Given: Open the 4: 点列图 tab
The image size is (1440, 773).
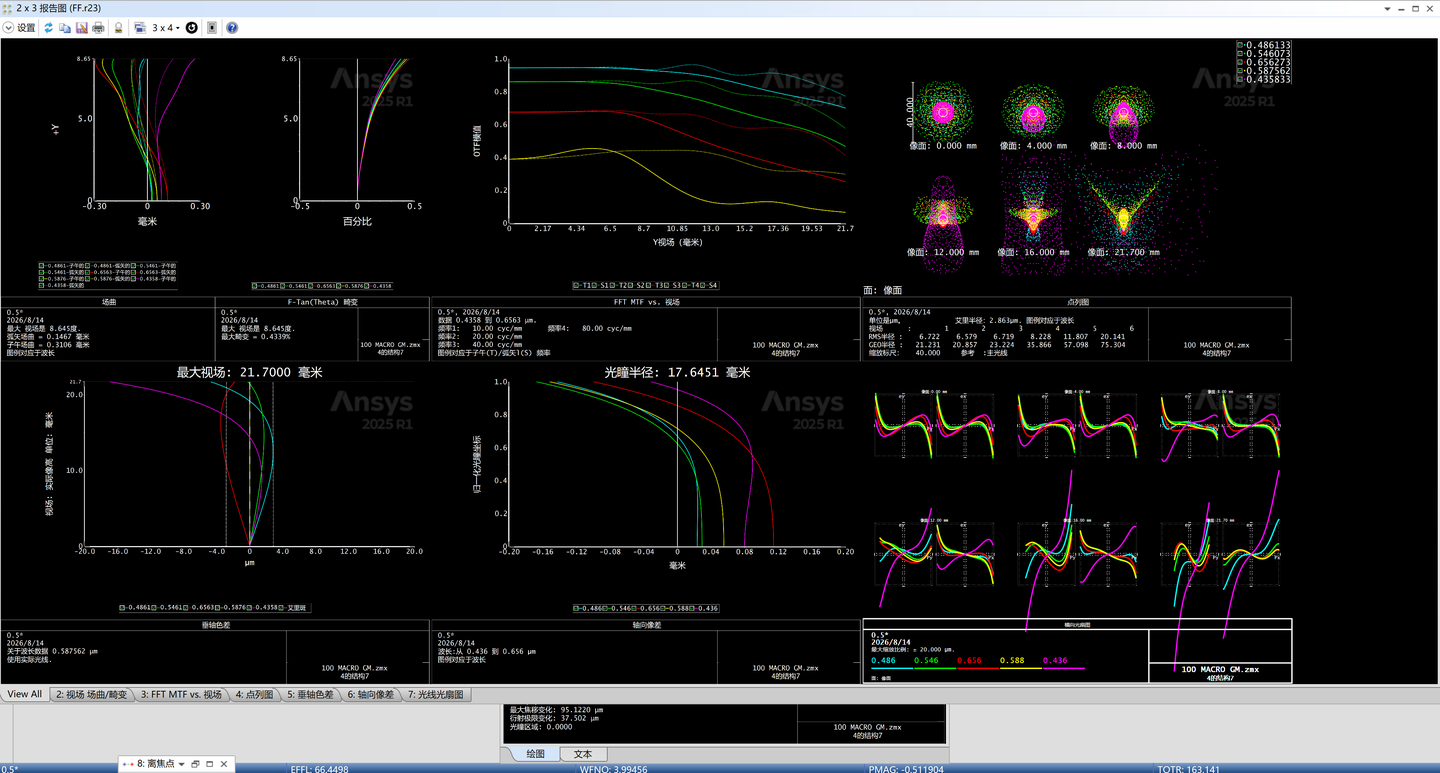Looking at the screenshot, I should tap(255, 694).
